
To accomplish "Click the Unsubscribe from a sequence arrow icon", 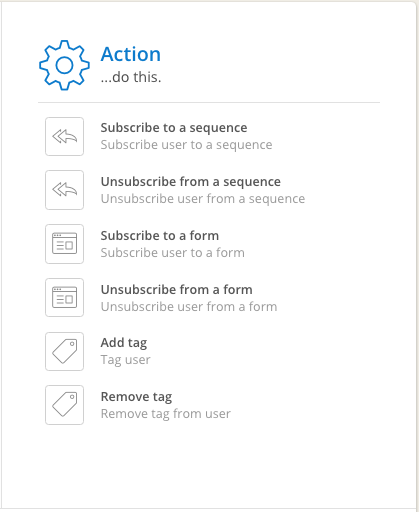I will point(64,190).
